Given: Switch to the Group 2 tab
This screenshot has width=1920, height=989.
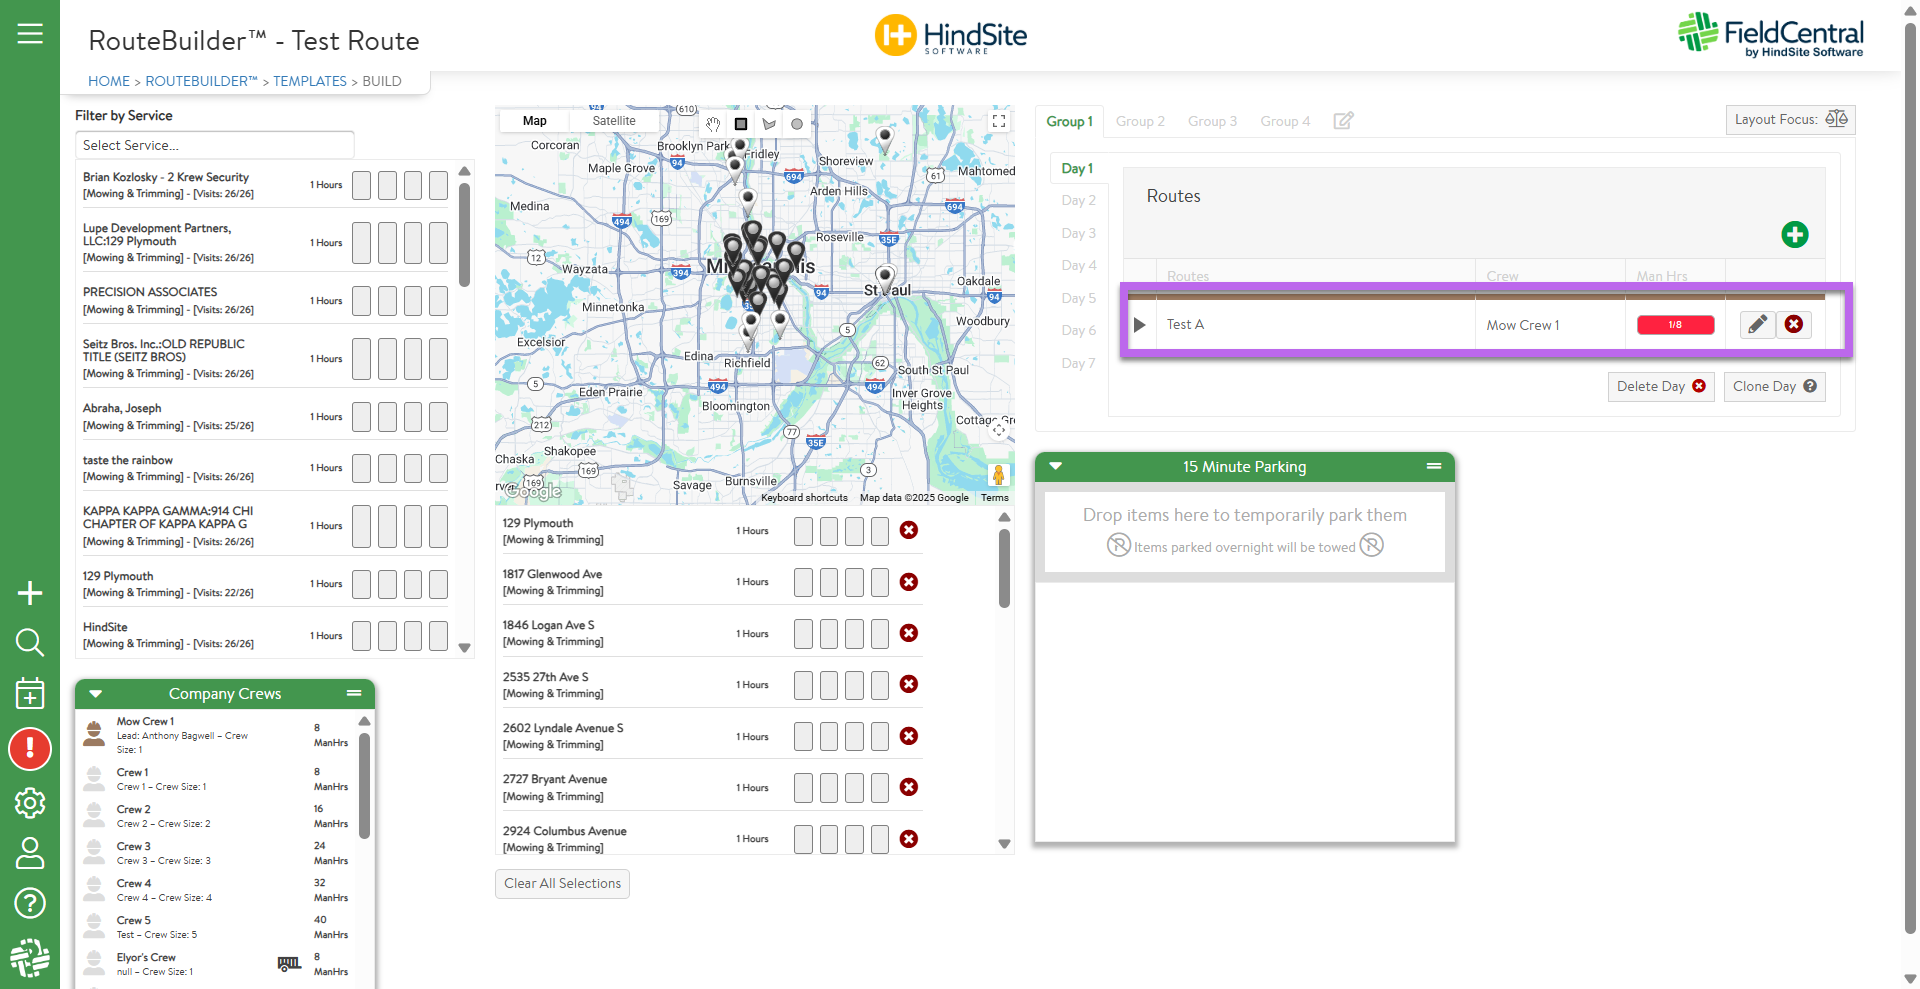Looking at the screenshot, I should click(x=1140, y=121).
